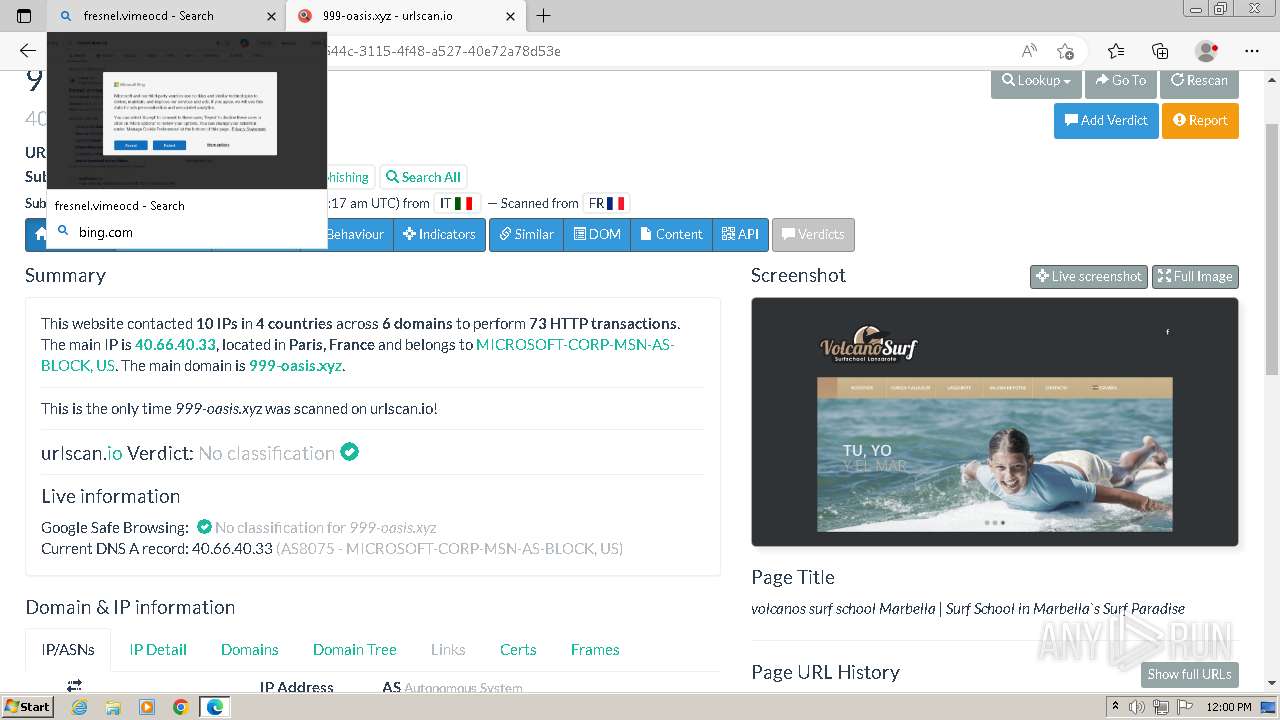Open bing.com in the tab preview popup

(106, 232)
